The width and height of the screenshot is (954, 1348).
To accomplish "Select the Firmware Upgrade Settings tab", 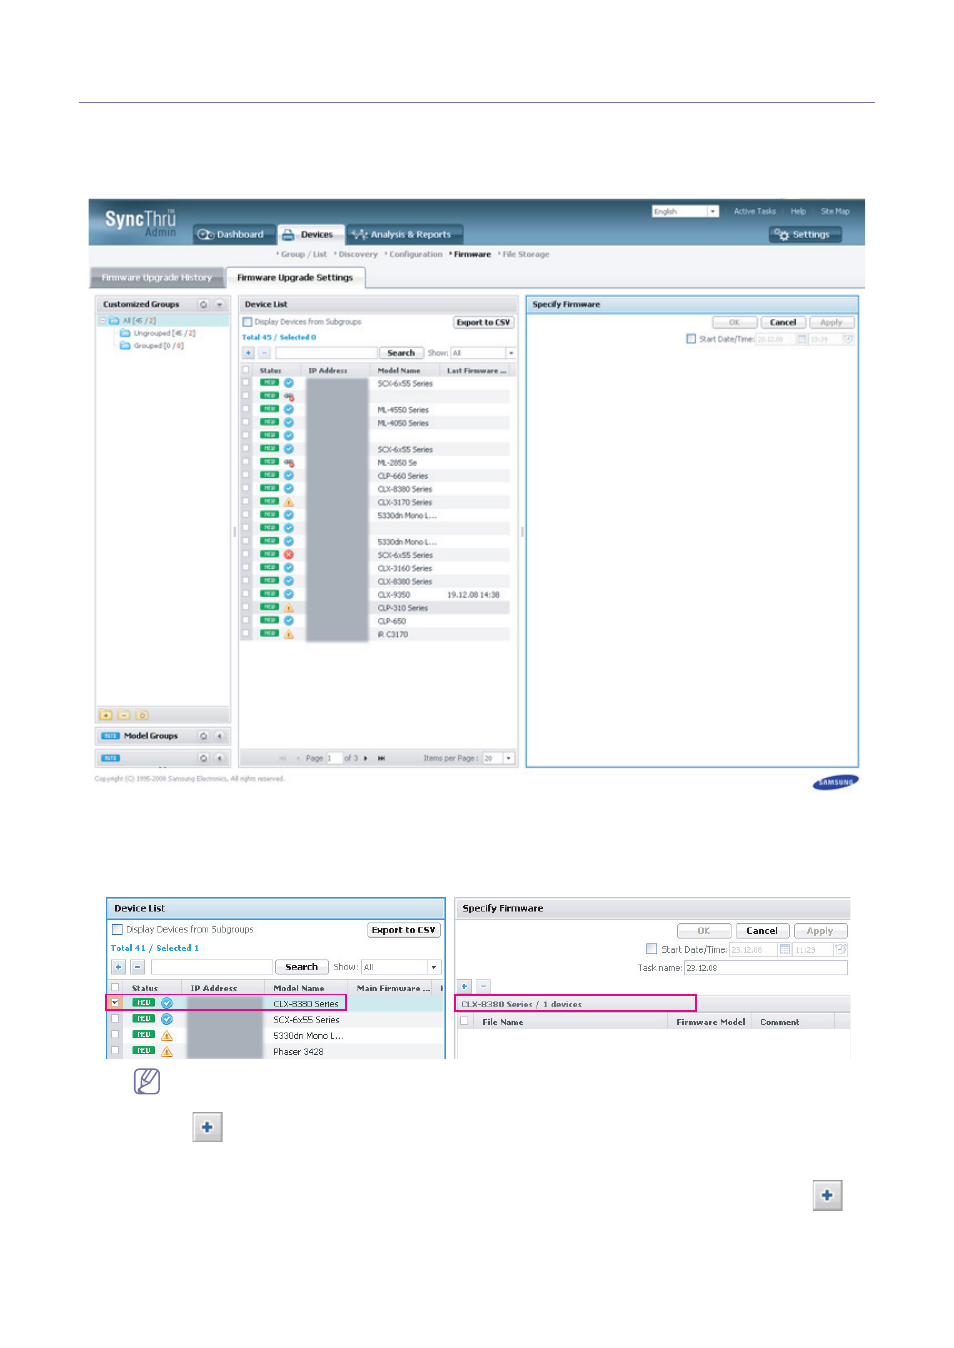I will [295, 277].
